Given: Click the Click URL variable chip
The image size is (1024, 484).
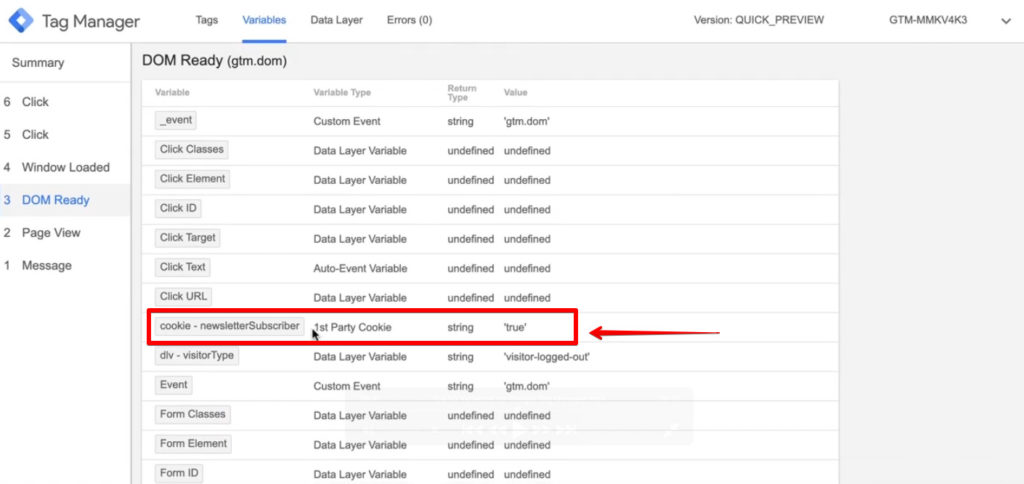Looking at the screenshot, I should 184,297.
